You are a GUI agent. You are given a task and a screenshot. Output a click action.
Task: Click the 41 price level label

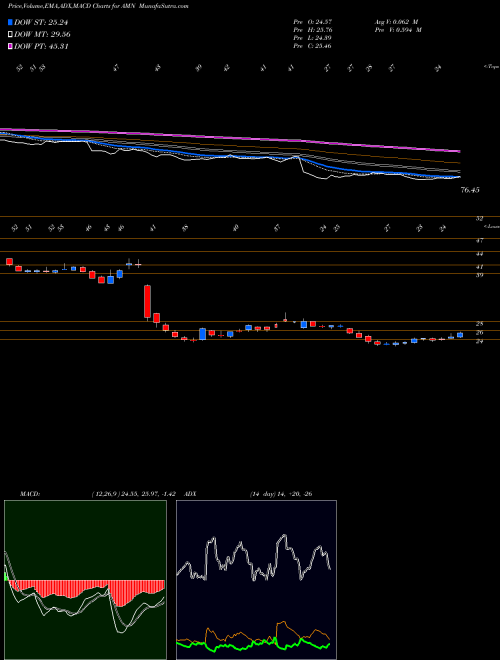click(x=479, y=266)
